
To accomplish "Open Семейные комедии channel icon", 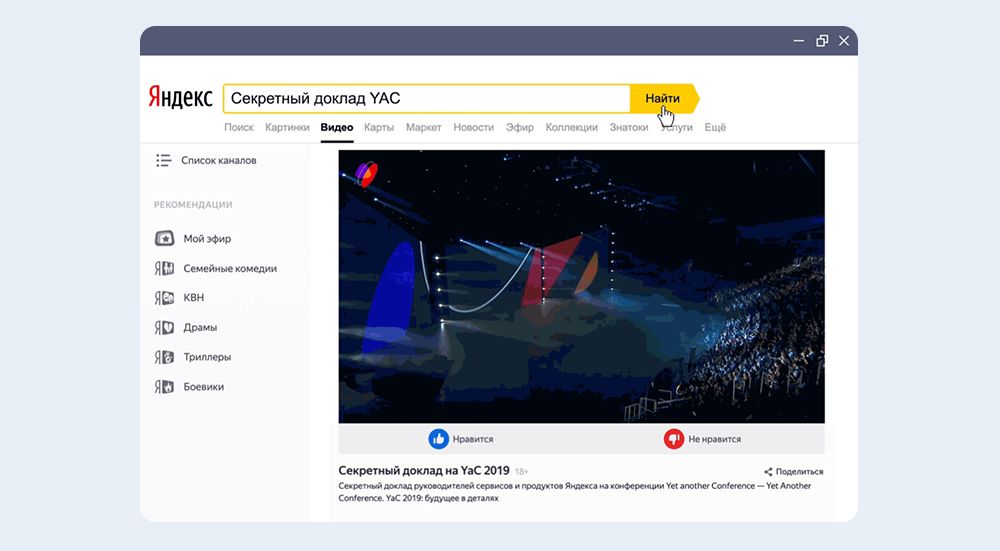I will coord(164,269).
